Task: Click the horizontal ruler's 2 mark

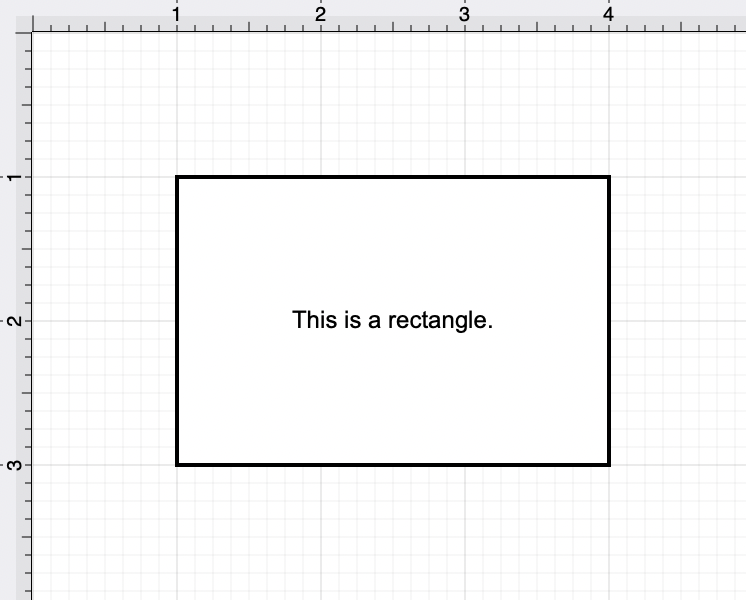Action: point(321,15)
